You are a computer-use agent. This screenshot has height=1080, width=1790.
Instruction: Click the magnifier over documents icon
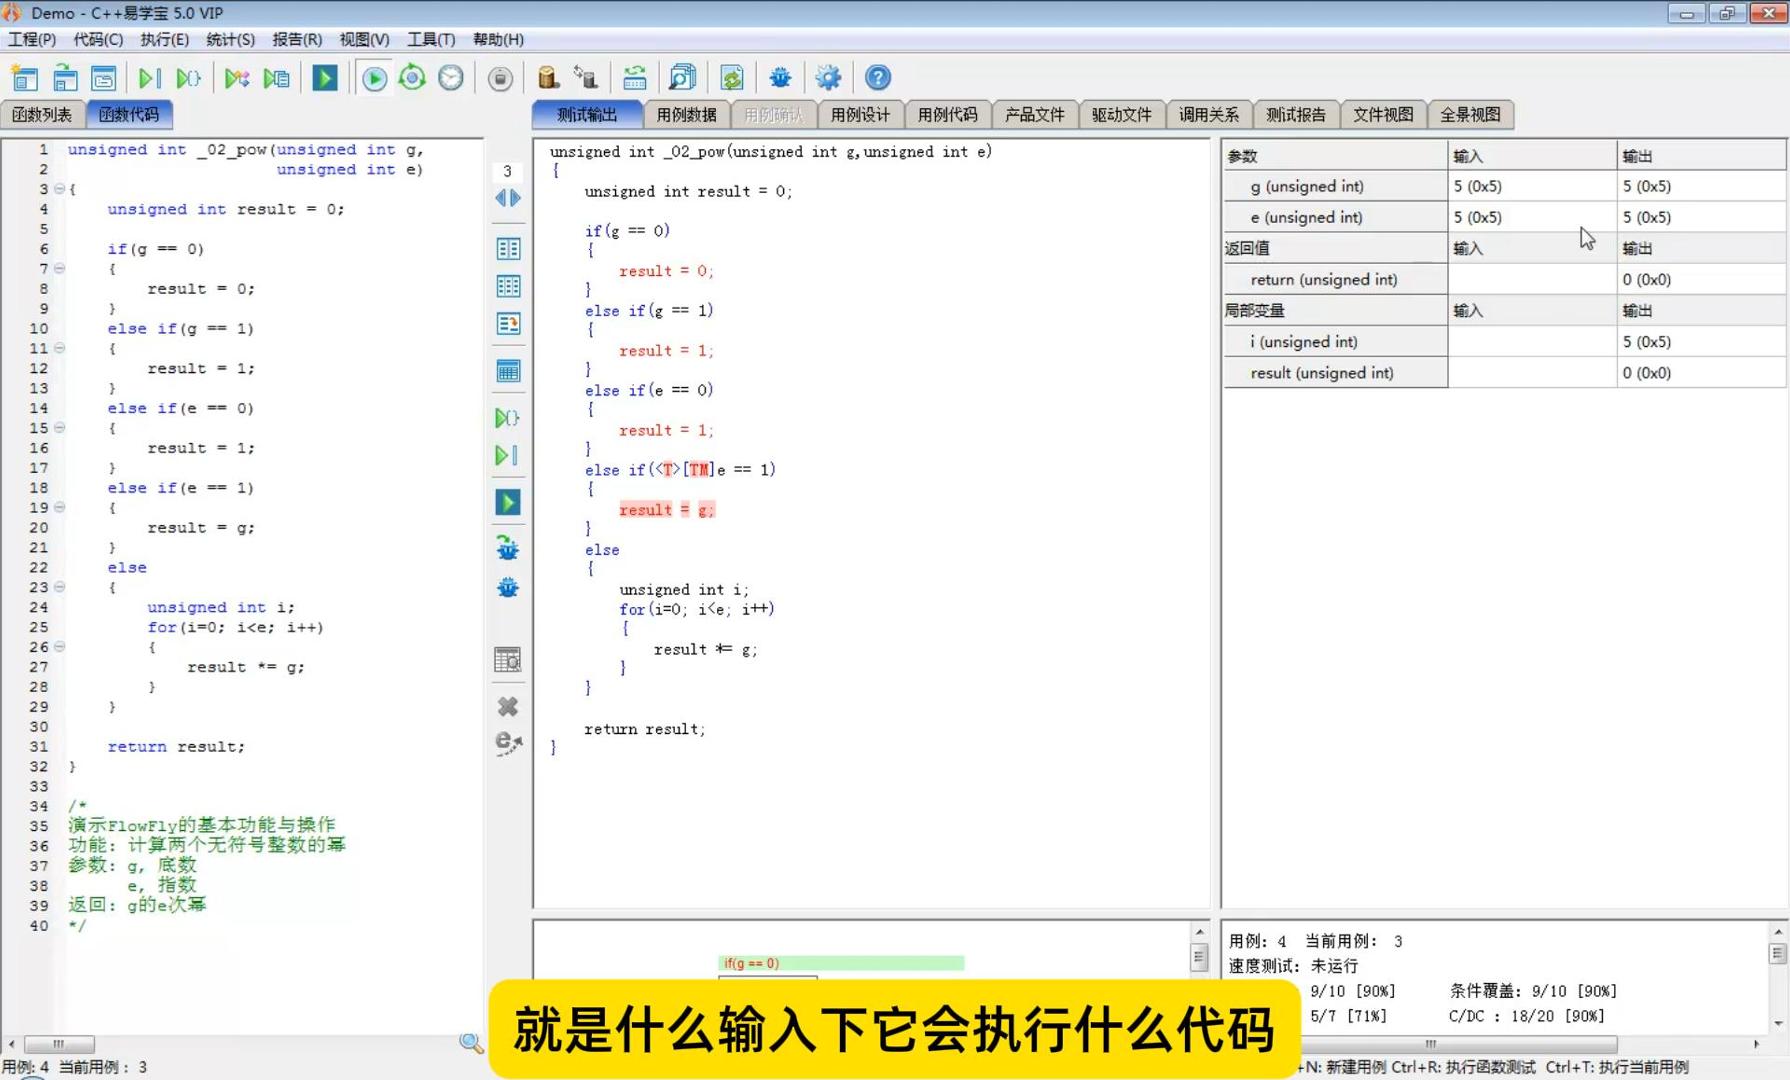[682, 78]
